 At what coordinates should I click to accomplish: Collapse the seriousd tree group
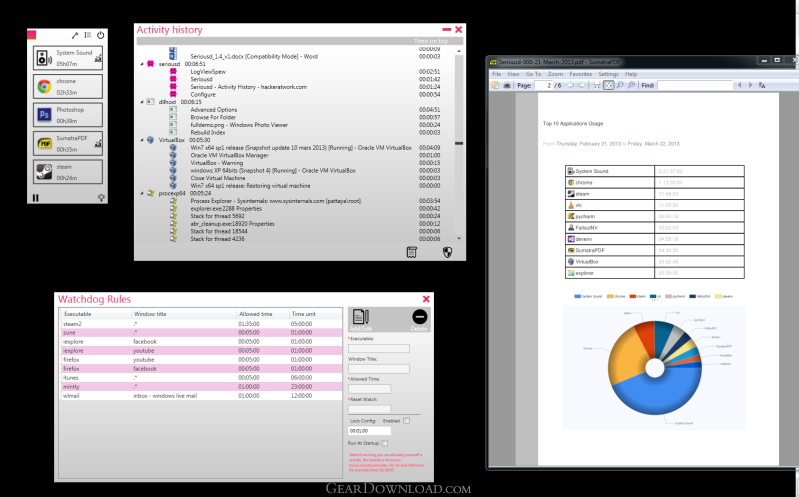point(142,64)
